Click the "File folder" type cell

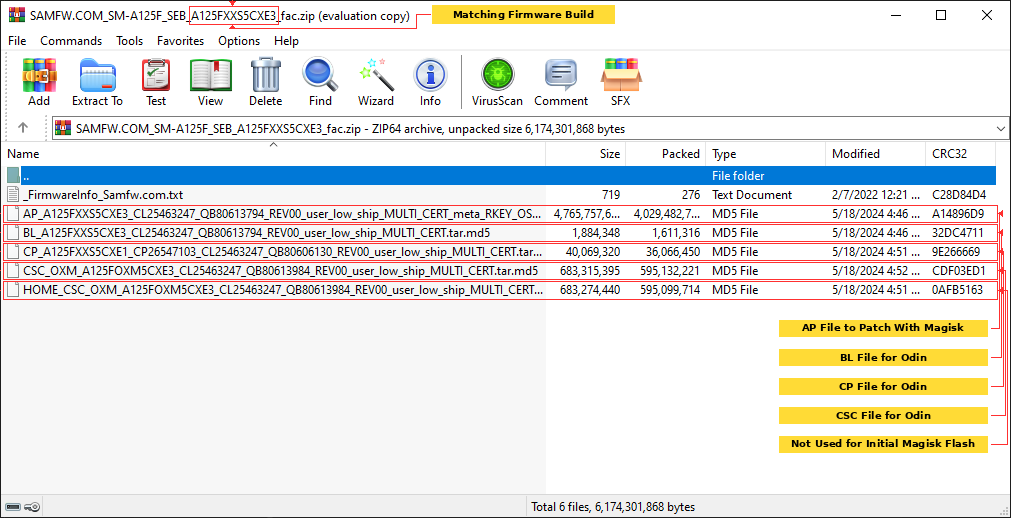[738, 175]
